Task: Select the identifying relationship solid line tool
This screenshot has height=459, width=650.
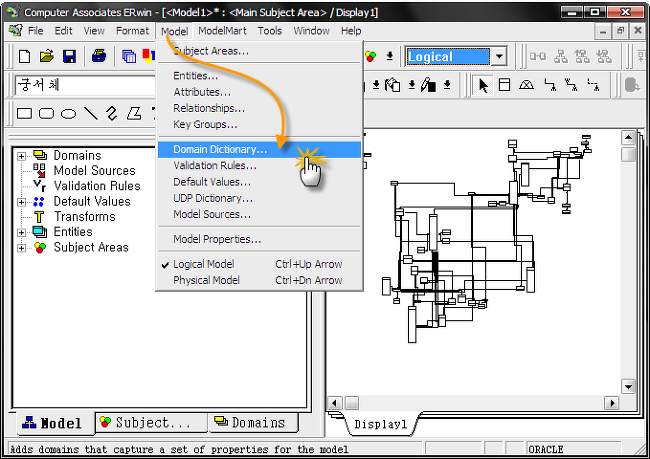Action: [550, 85]
